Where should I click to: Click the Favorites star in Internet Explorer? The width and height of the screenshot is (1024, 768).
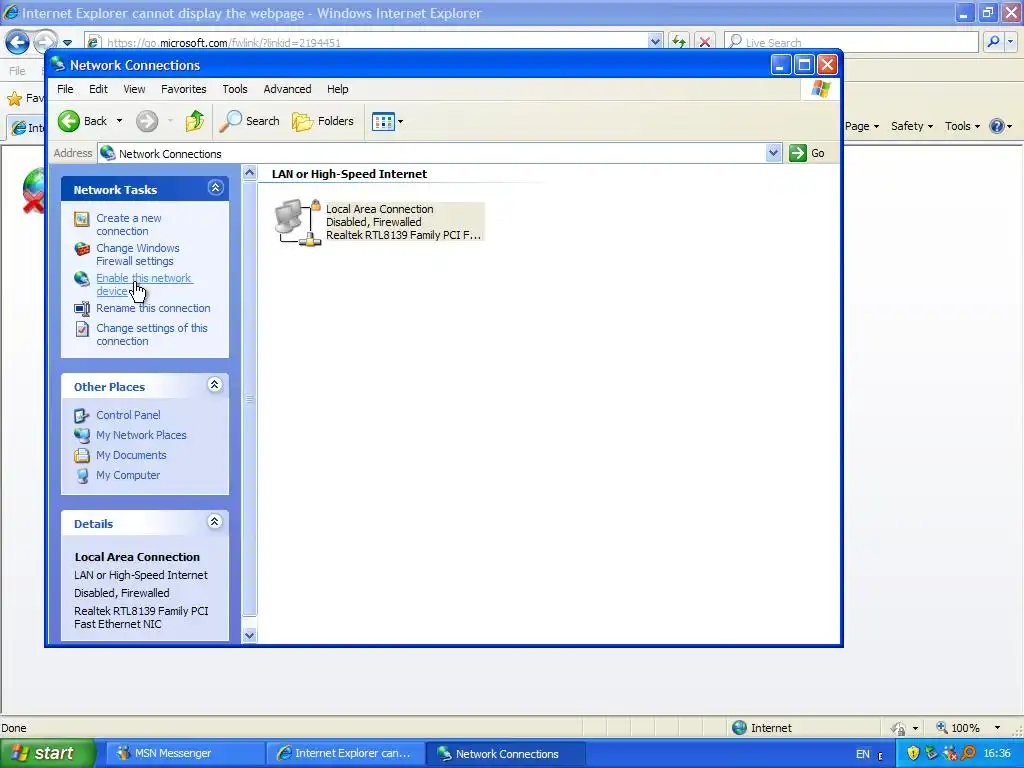pyautogui.click(x=14, y=99)
